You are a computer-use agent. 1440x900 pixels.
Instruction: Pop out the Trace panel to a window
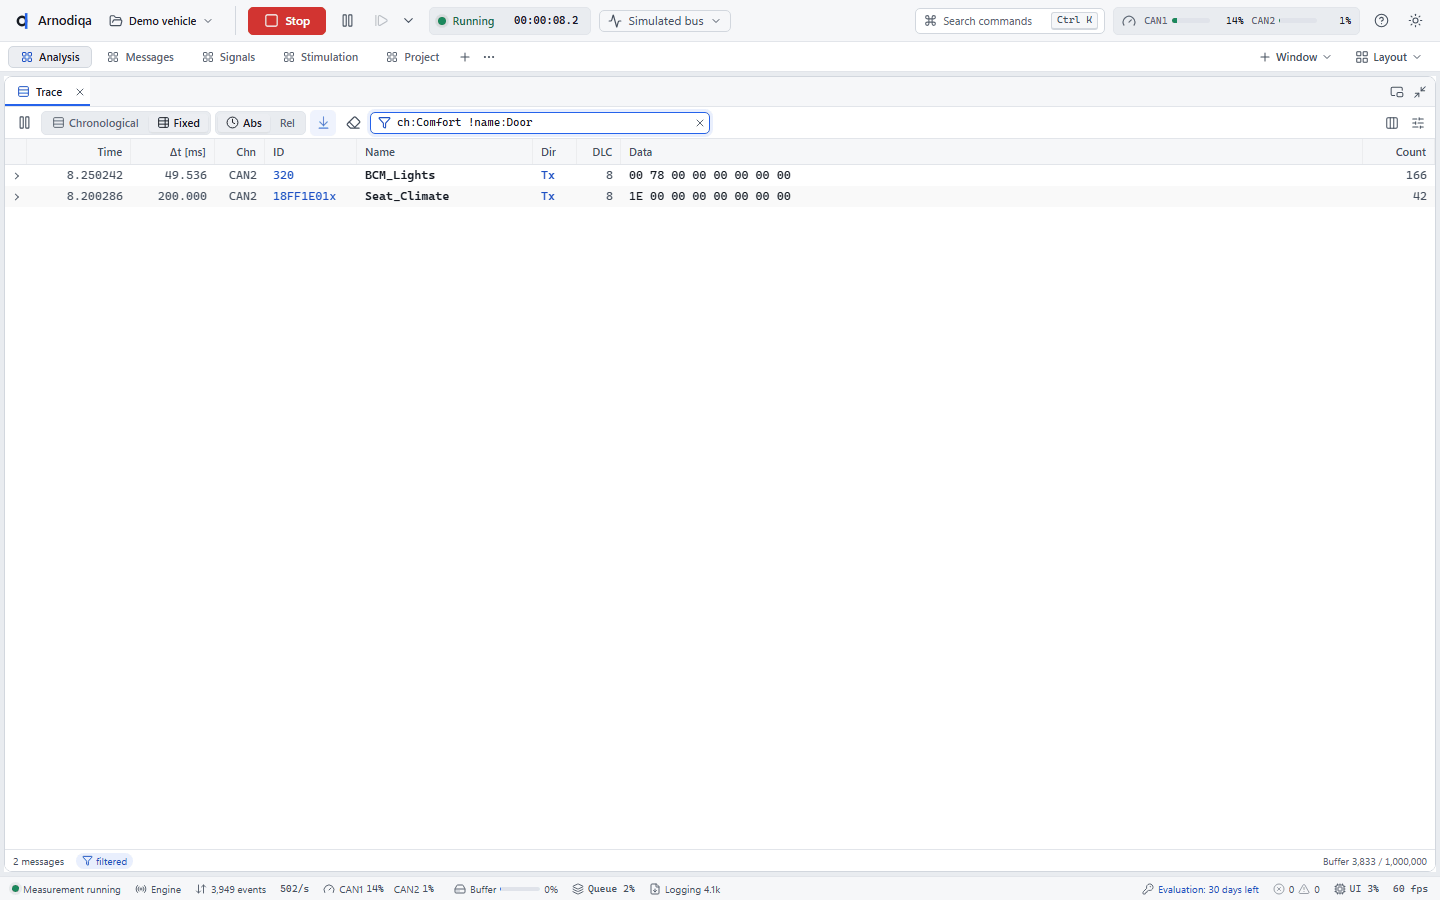pyautogui.click(x=1397, y=92)
